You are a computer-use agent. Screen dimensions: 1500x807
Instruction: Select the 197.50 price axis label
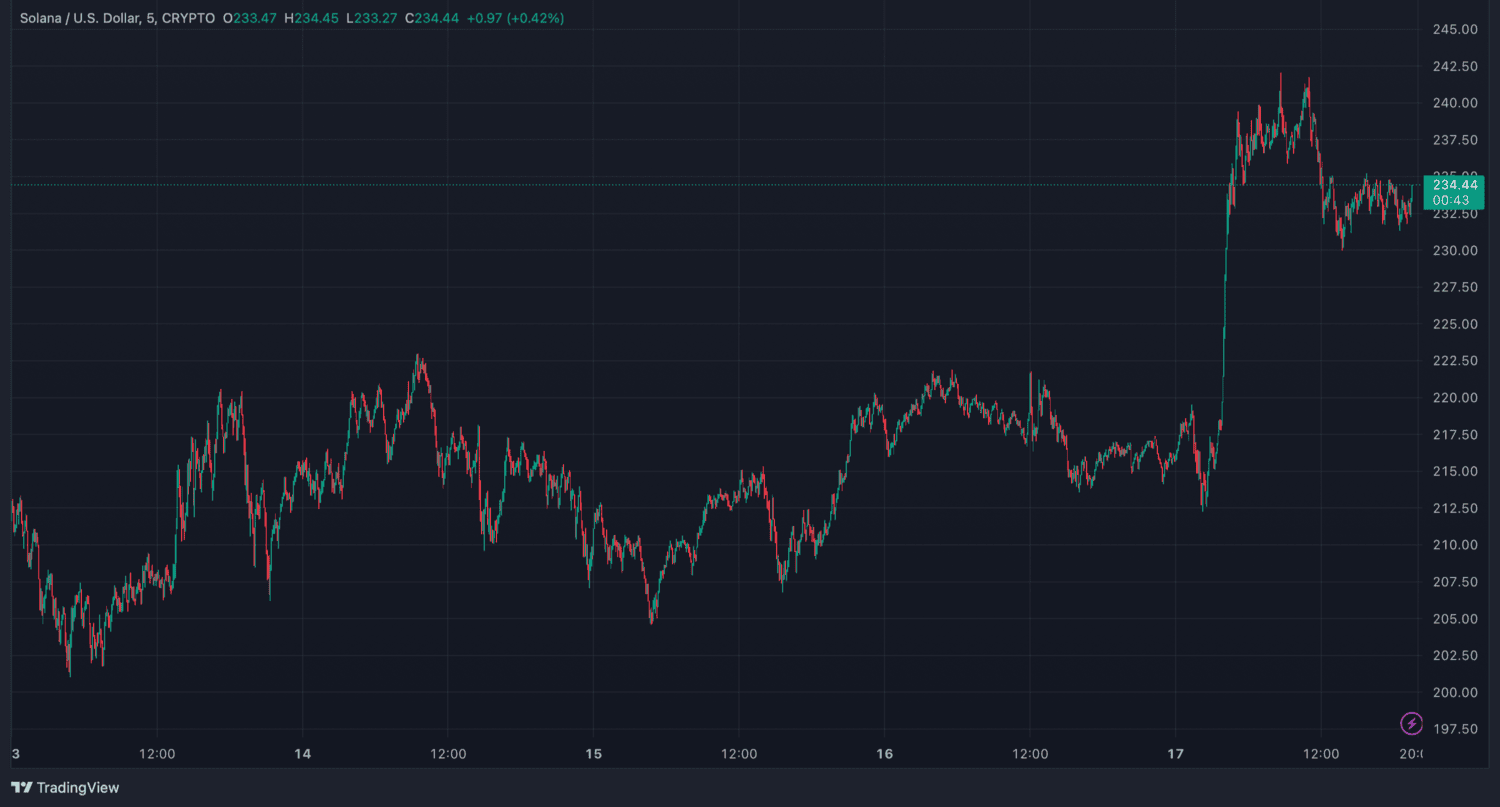click(1455, 729)
